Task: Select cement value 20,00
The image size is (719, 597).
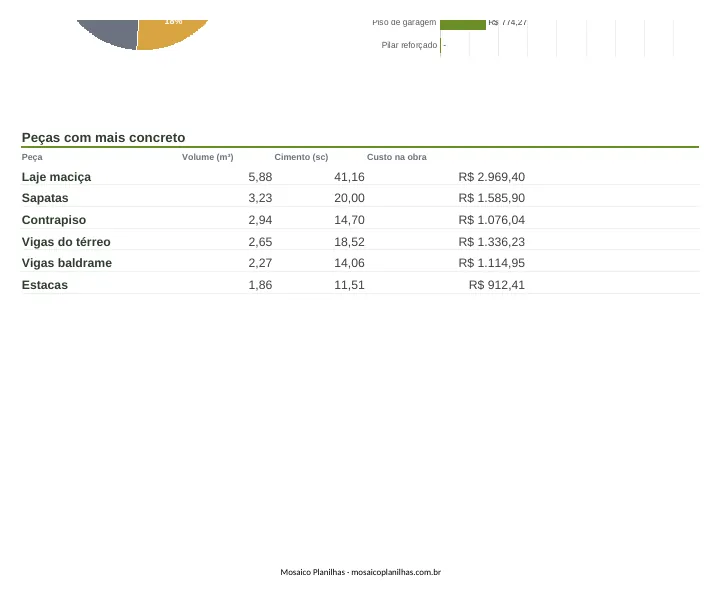Action: [x=349, y=198]
